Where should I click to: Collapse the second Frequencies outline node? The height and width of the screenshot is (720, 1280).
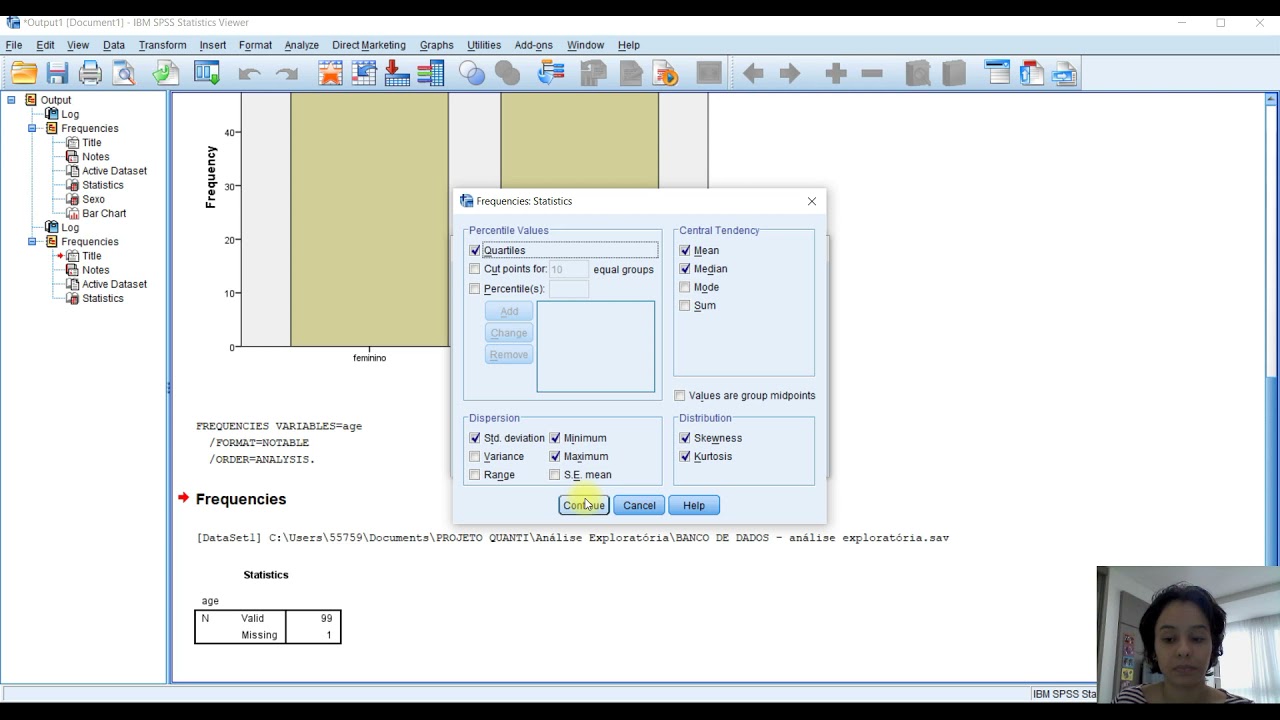(32, 242)
